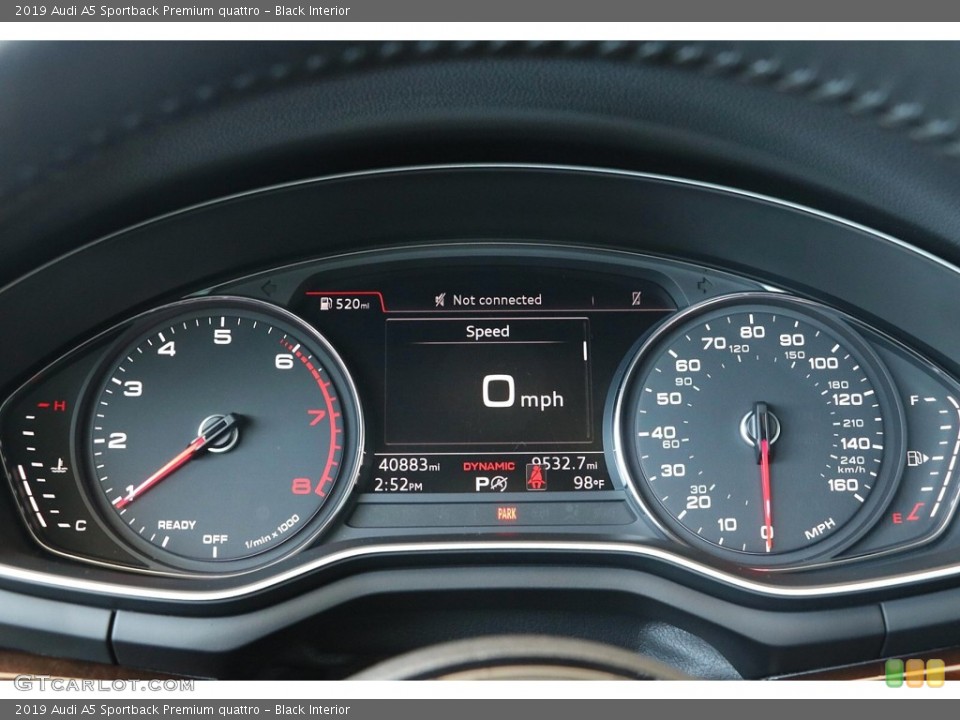The image size is (960, 720).
Task: Click the F mark on fuel gauge
Action: [x=914, y=400]
